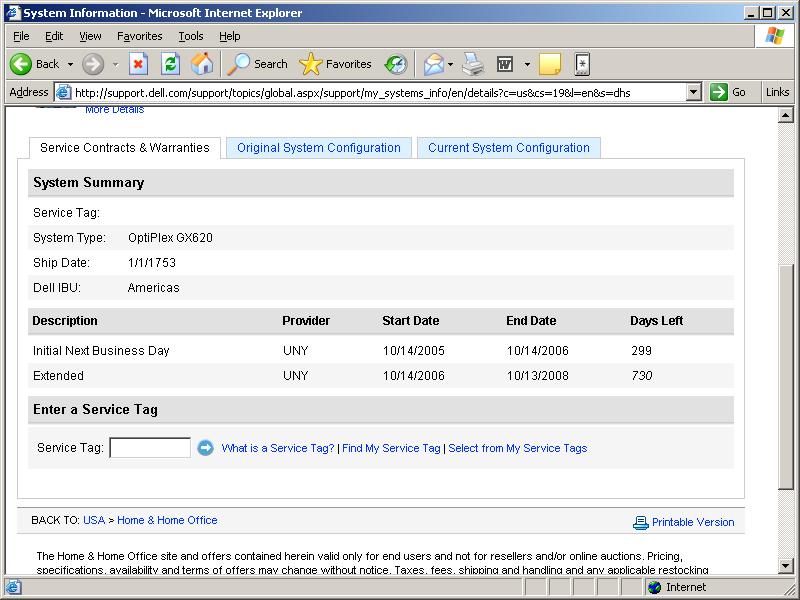The width and height of the screenshot is (800, 600).
Task: Open Favorites star icon
Action: pos(310,64)
